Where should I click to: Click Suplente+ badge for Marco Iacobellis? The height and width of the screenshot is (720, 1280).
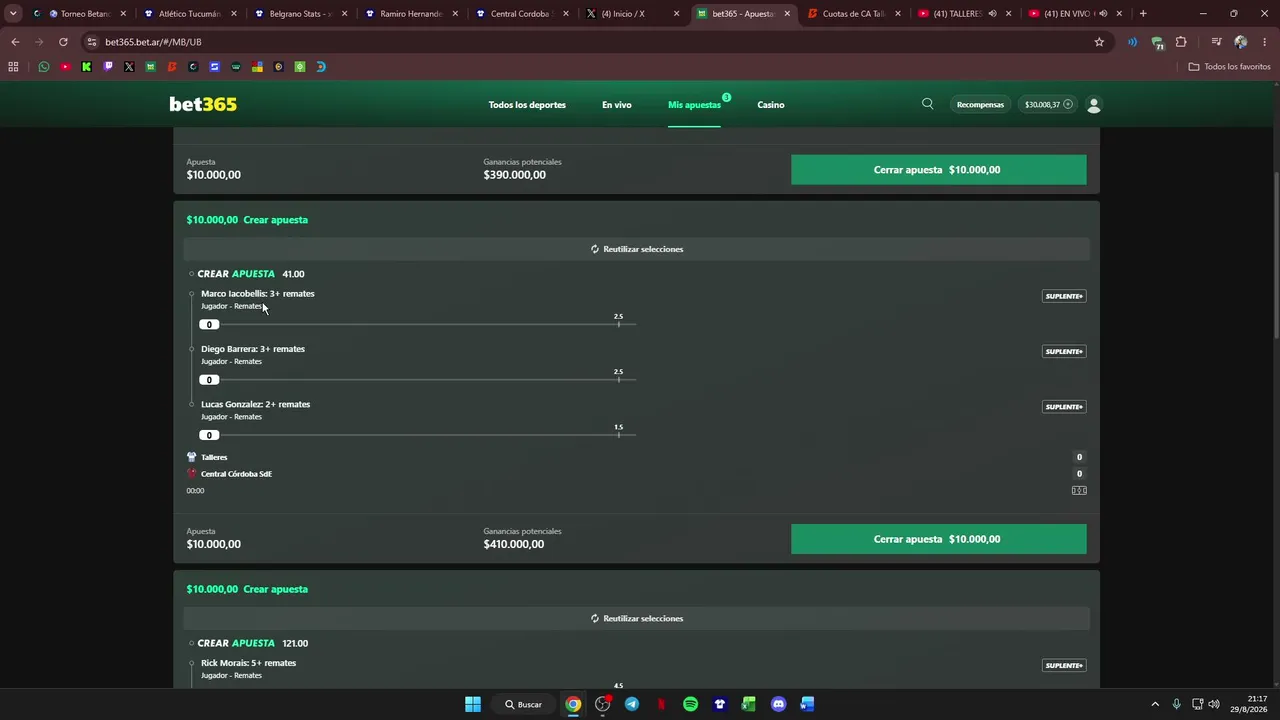1064,296
